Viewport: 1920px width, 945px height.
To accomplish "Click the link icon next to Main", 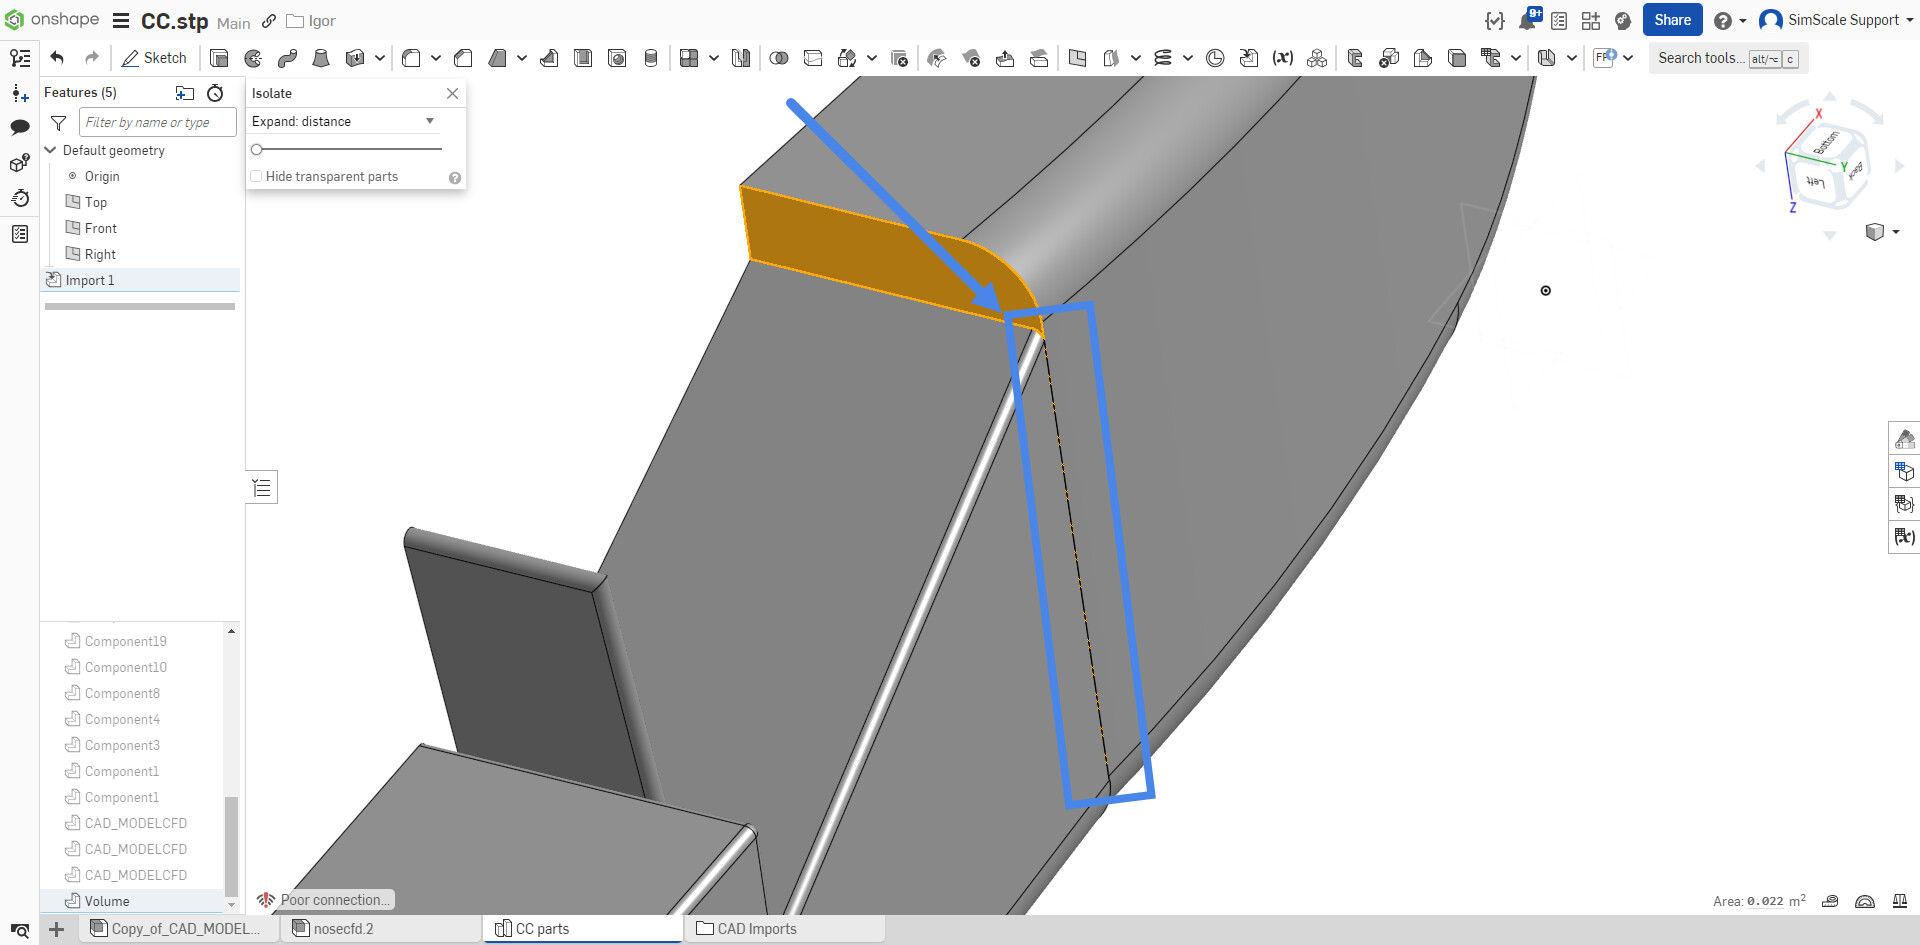I will 269,21.
